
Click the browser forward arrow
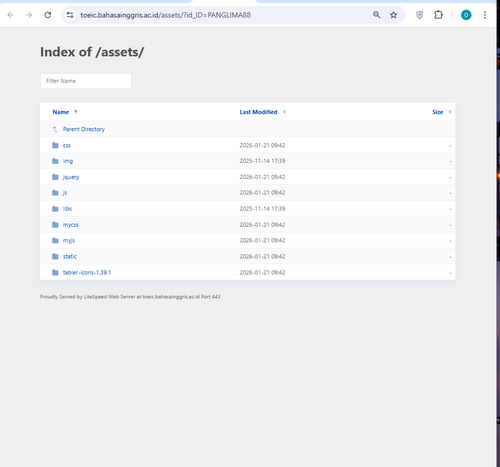tap(29, 15)
